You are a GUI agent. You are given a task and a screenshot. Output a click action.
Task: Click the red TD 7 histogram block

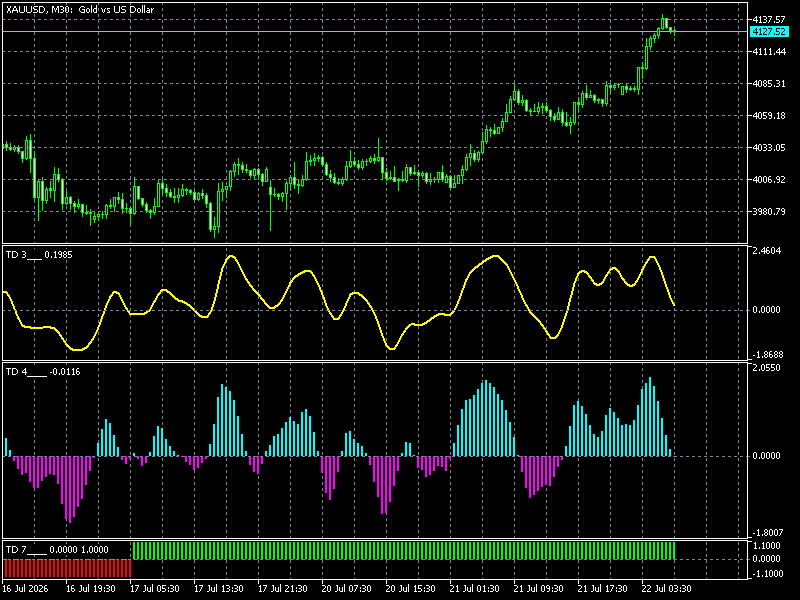point(67,568)
